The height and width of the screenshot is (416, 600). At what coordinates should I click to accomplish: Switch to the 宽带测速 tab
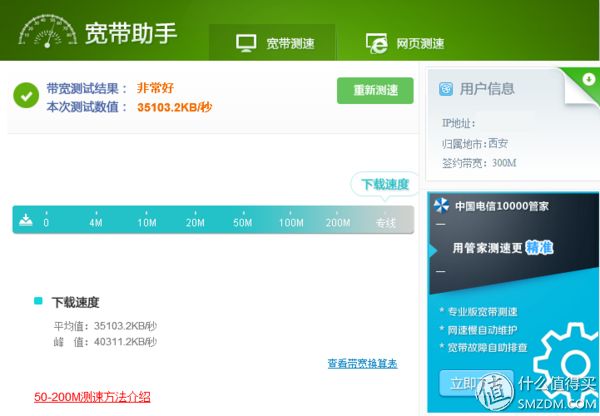[x=272, y=42]
